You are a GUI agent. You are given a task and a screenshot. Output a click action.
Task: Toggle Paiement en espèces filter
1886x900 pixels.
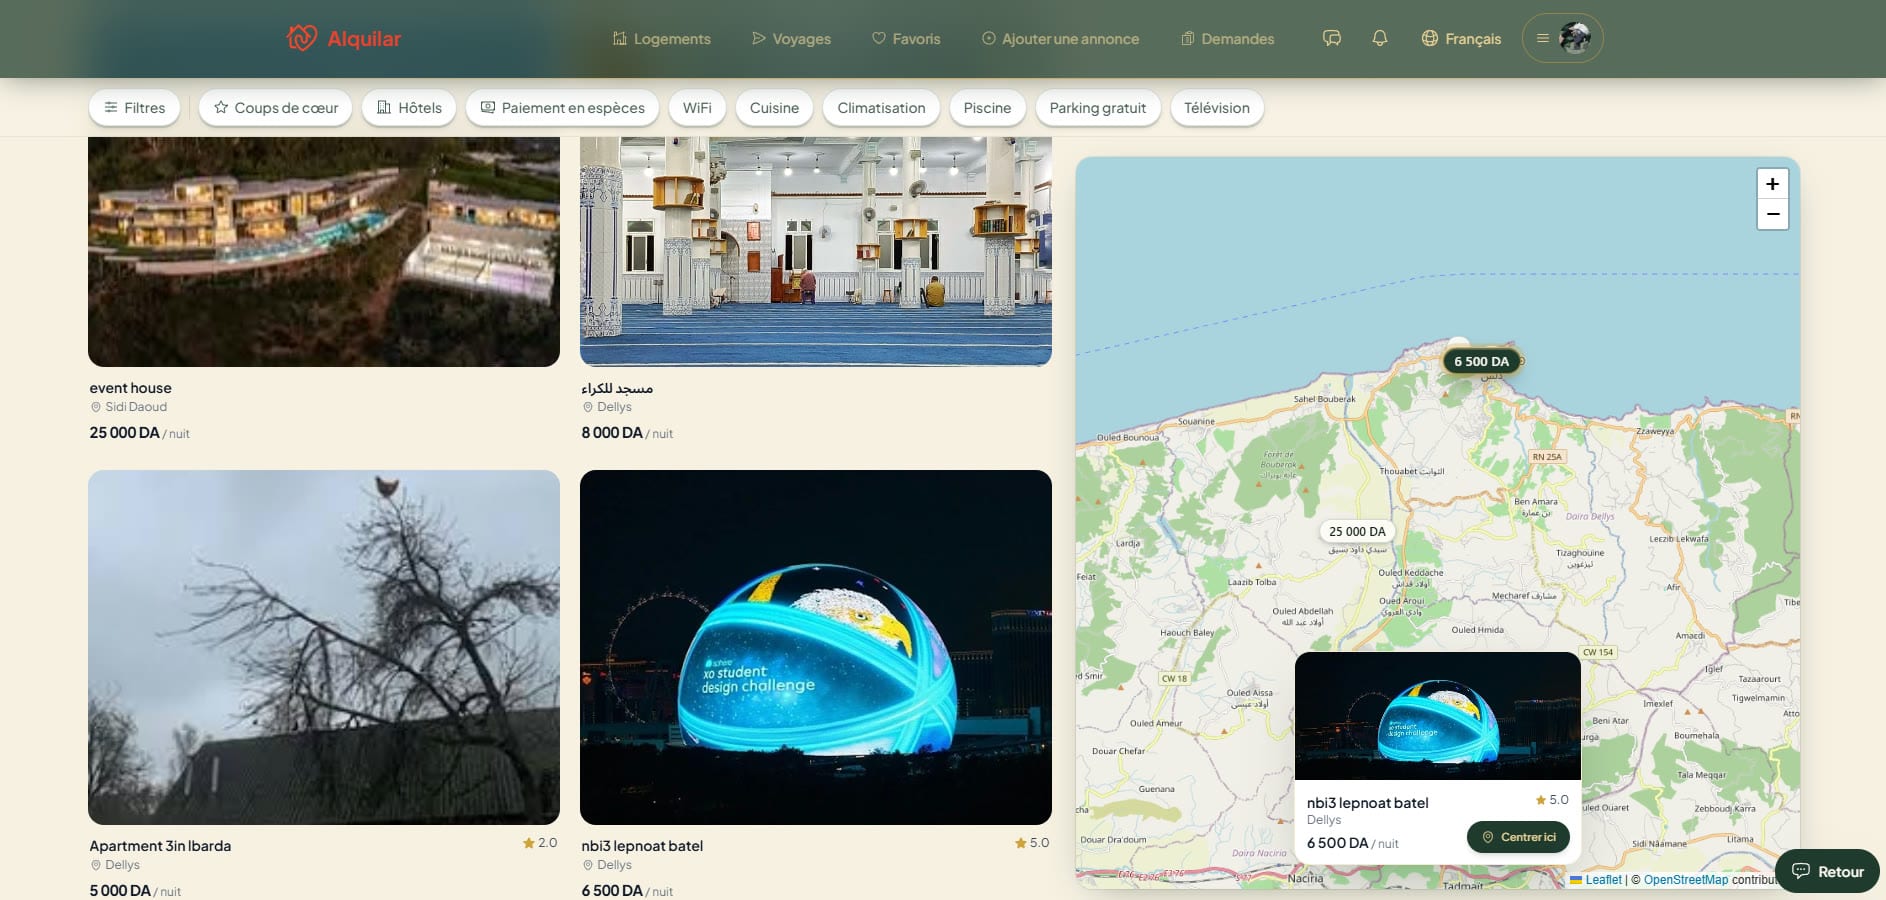pos(562,108)
